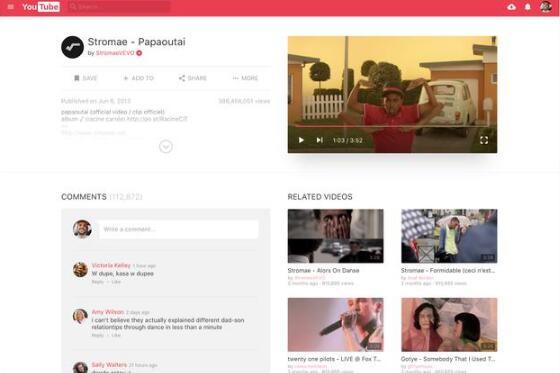
Task: Open the Gotye Somebody That I Used thumbnail
Action: pos(449,325)
